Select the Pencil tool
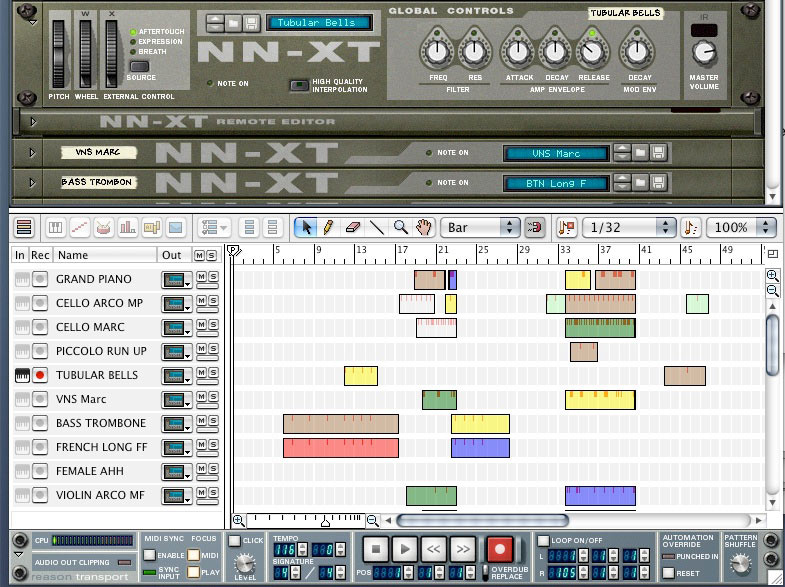Viewport: 785px width, 587px height. click(328, 228)
